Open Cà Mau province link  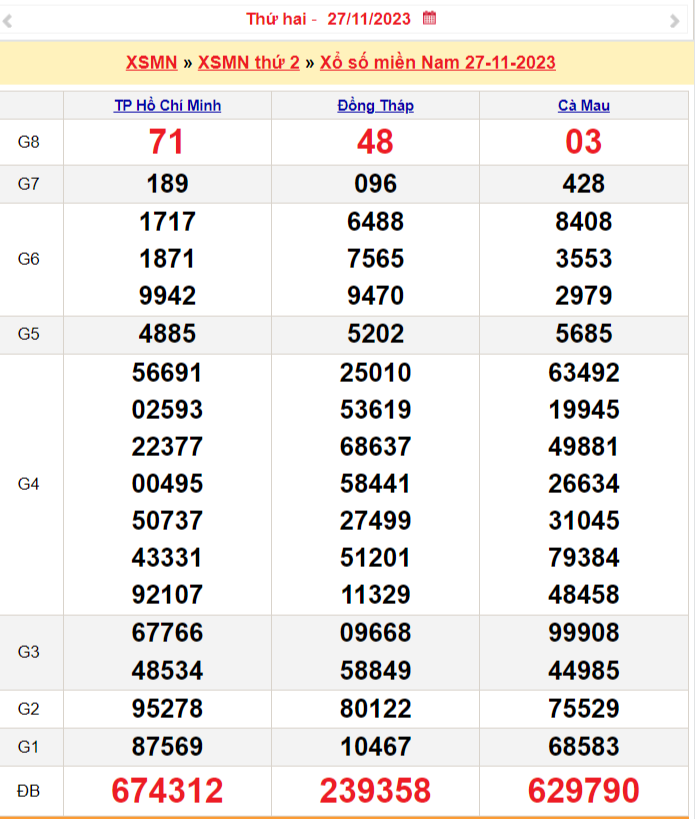pyautogui.click(x=583, y=106)
